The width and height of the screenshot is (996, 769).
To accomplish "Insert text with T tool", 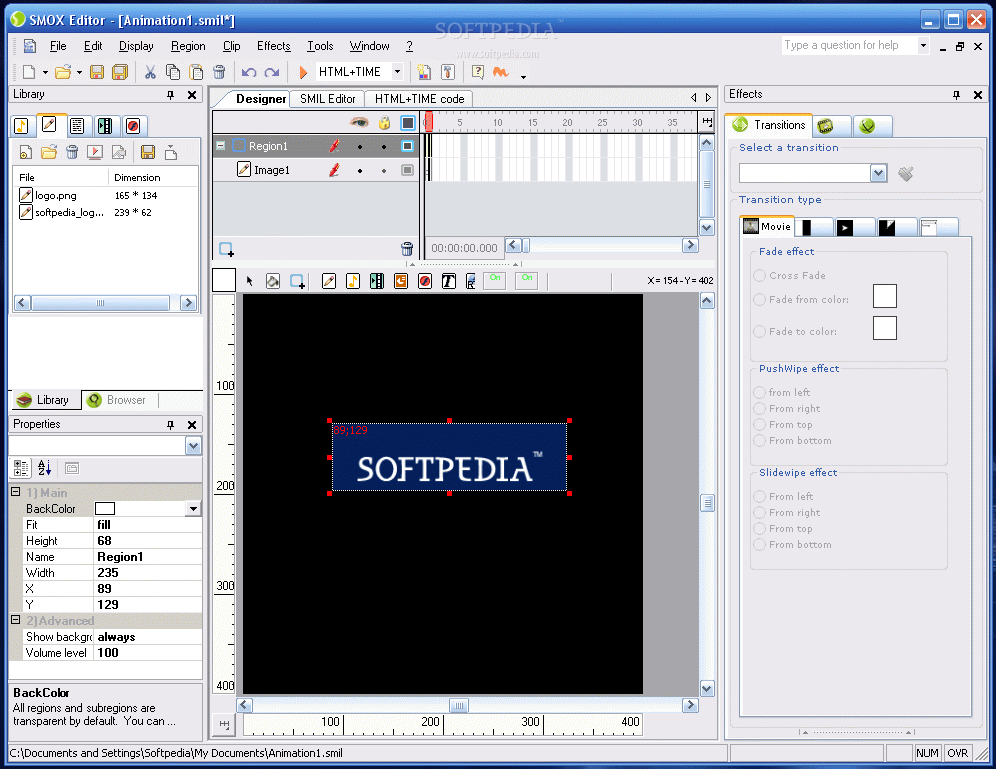I will click(448, 281).
